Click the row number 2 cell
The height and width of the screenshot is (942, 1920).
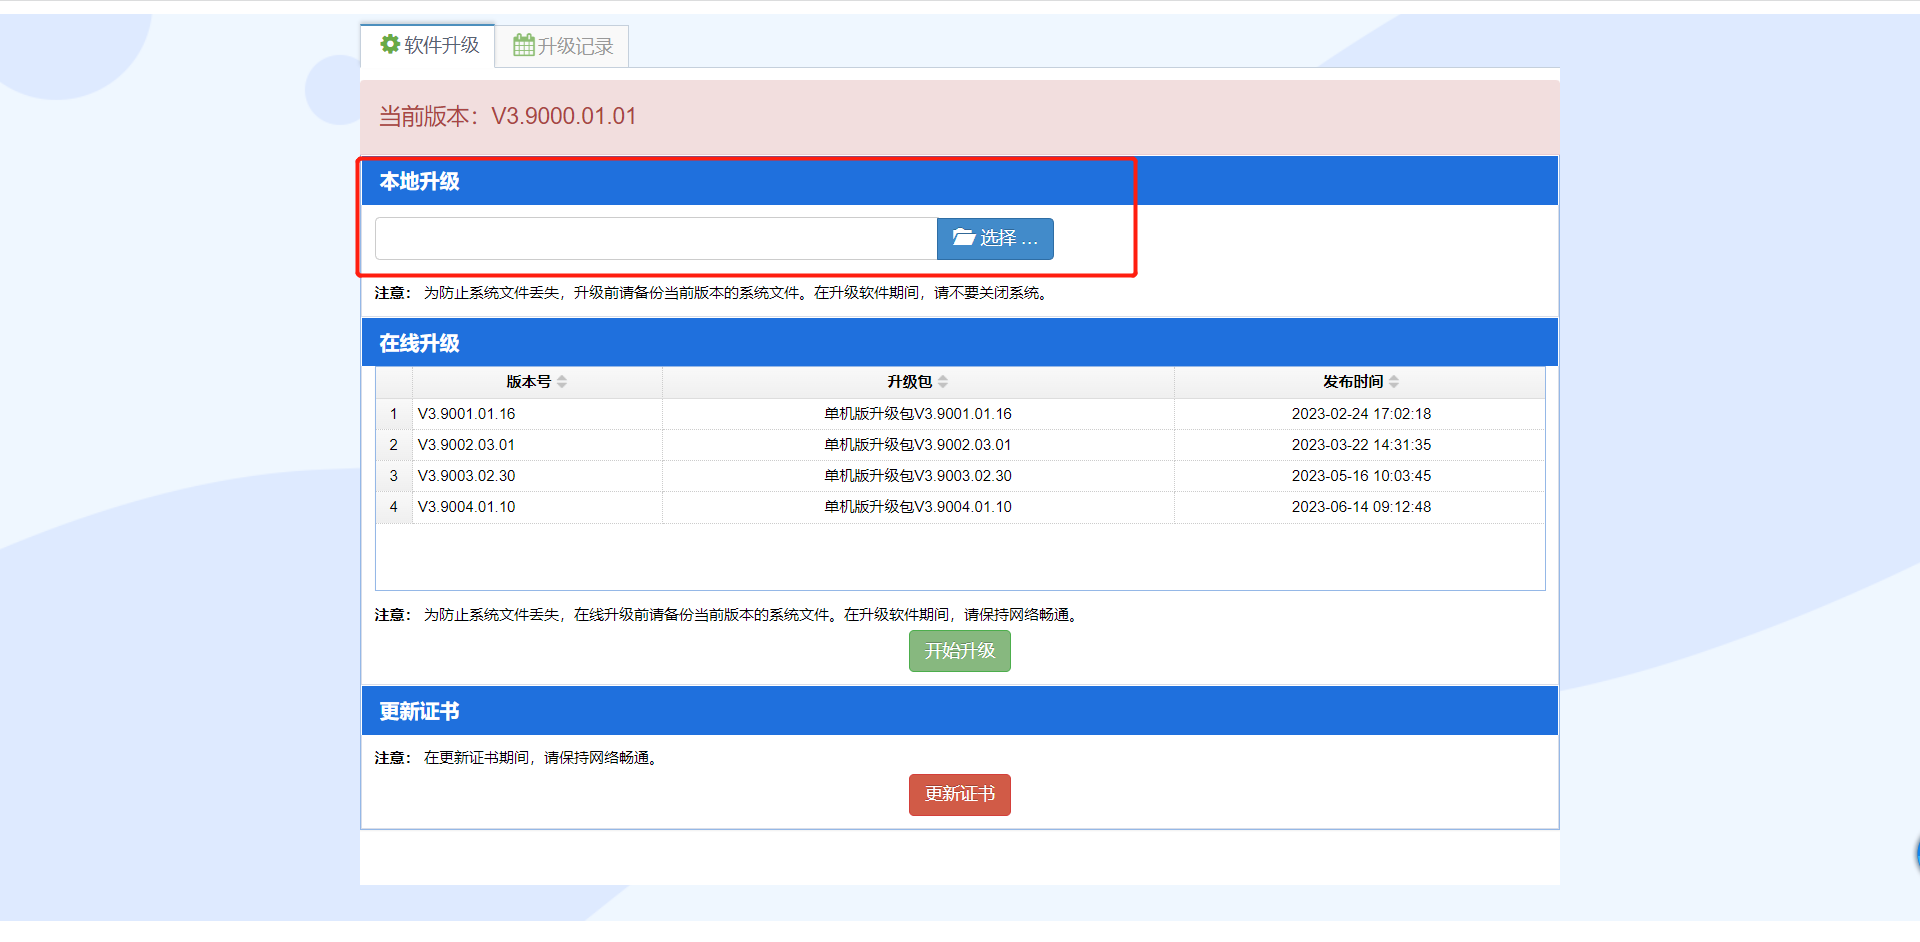point(394,445)
